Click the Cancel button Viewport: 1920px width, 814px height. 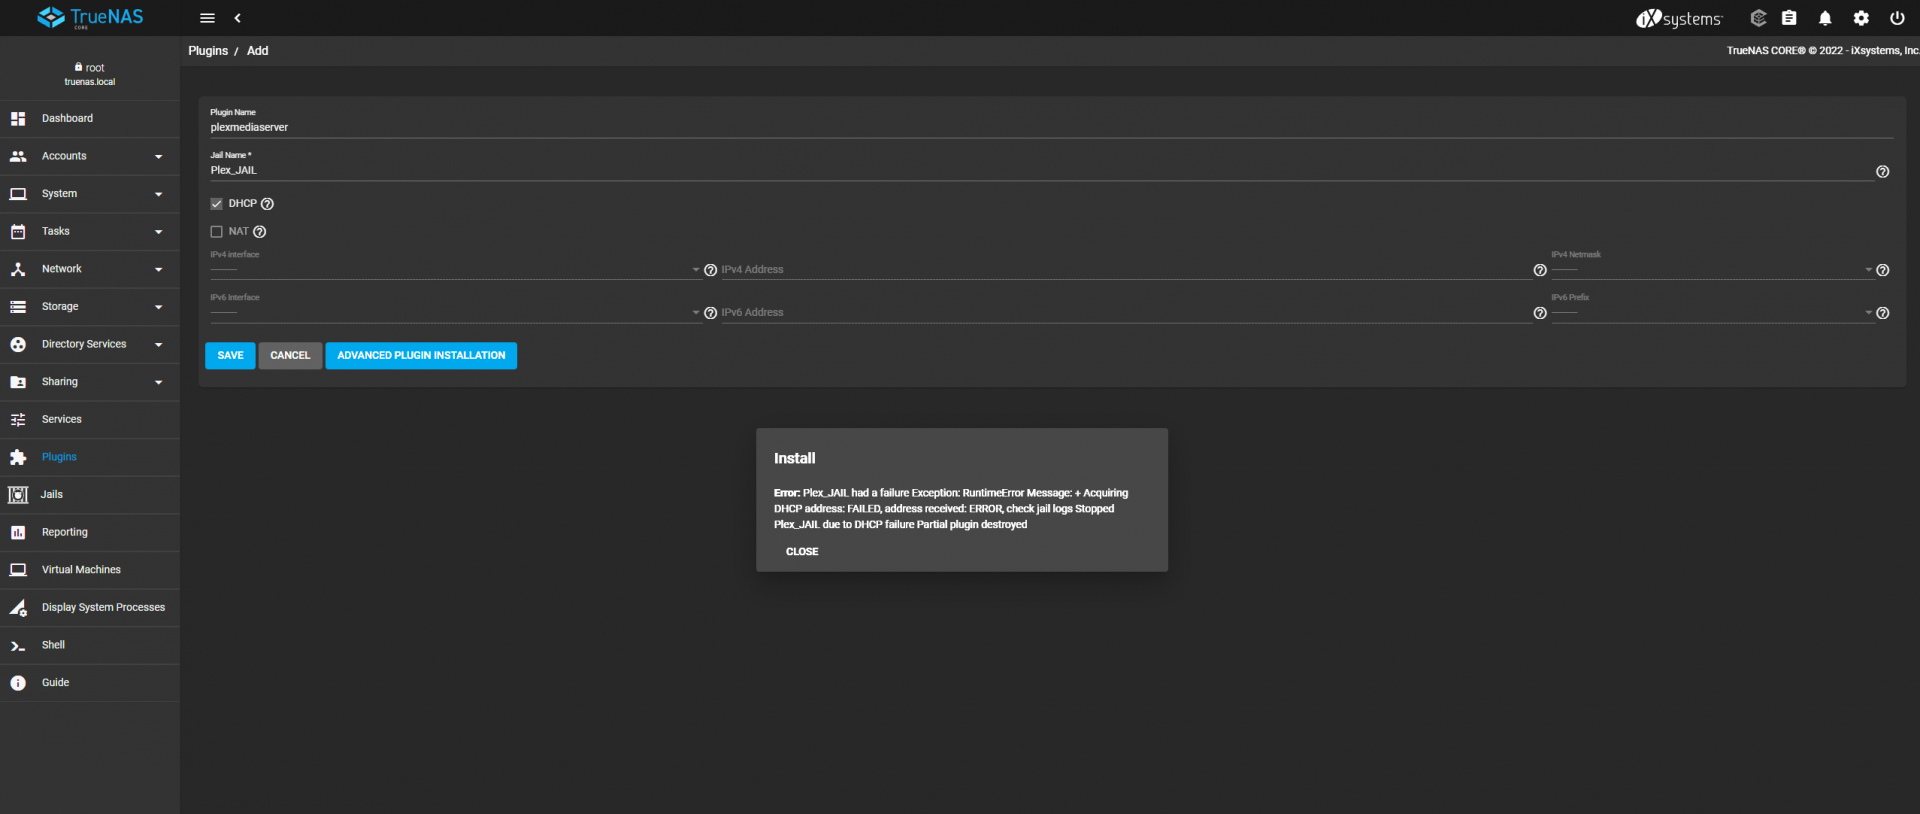coord(290,356)
